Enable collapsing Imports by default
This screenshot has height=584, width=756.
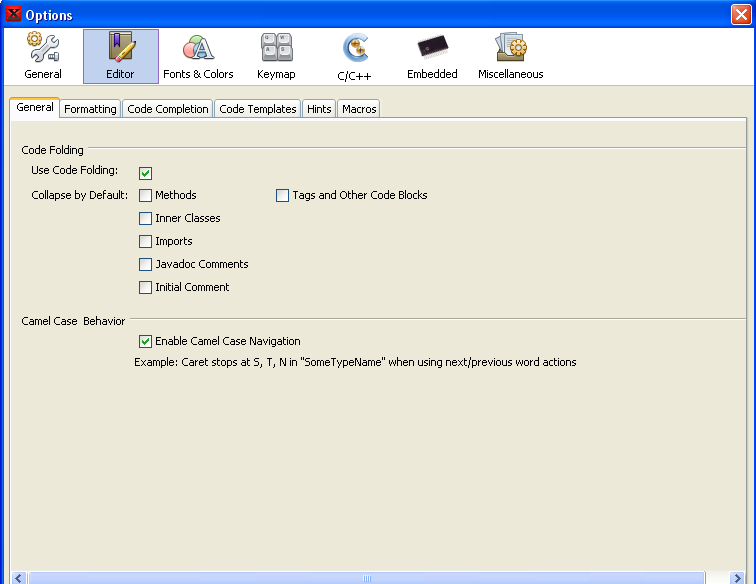pyautogui.click(x=146, y=242)
